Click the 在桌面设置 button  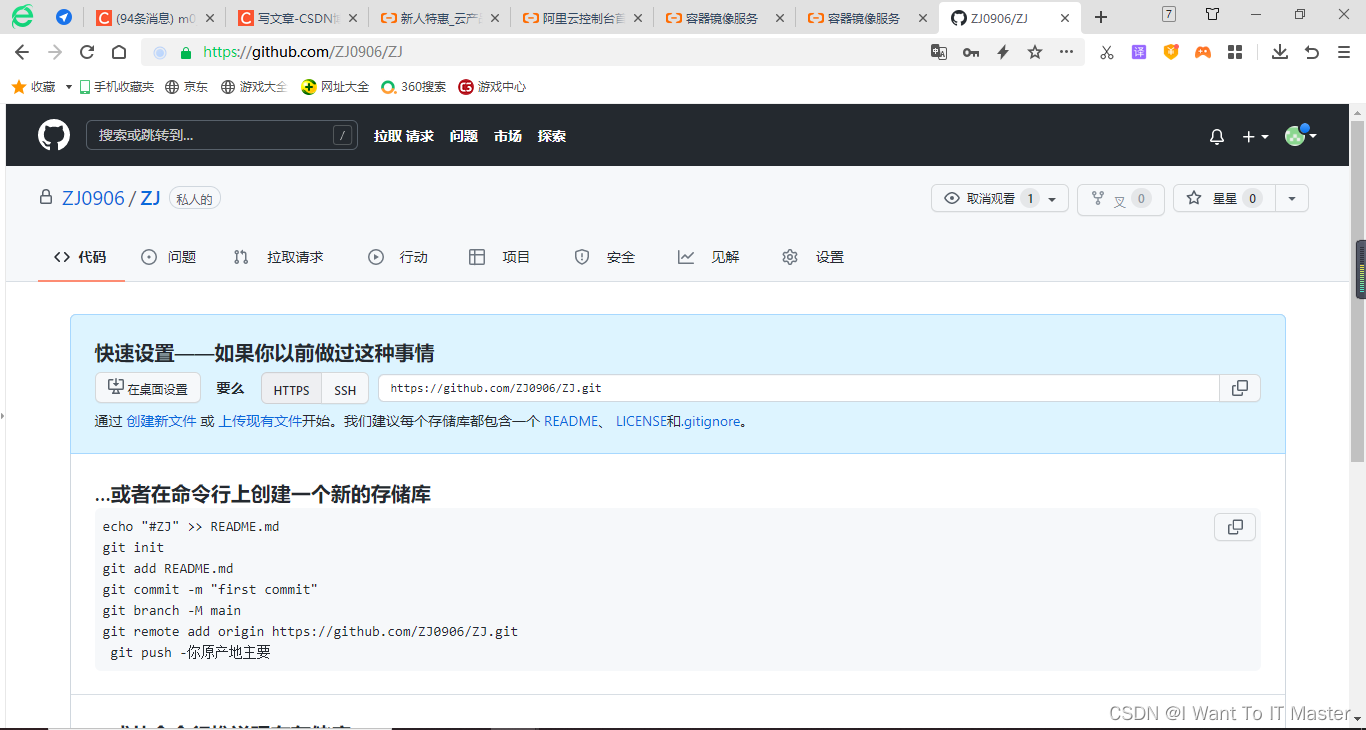[x=148, y=389]
